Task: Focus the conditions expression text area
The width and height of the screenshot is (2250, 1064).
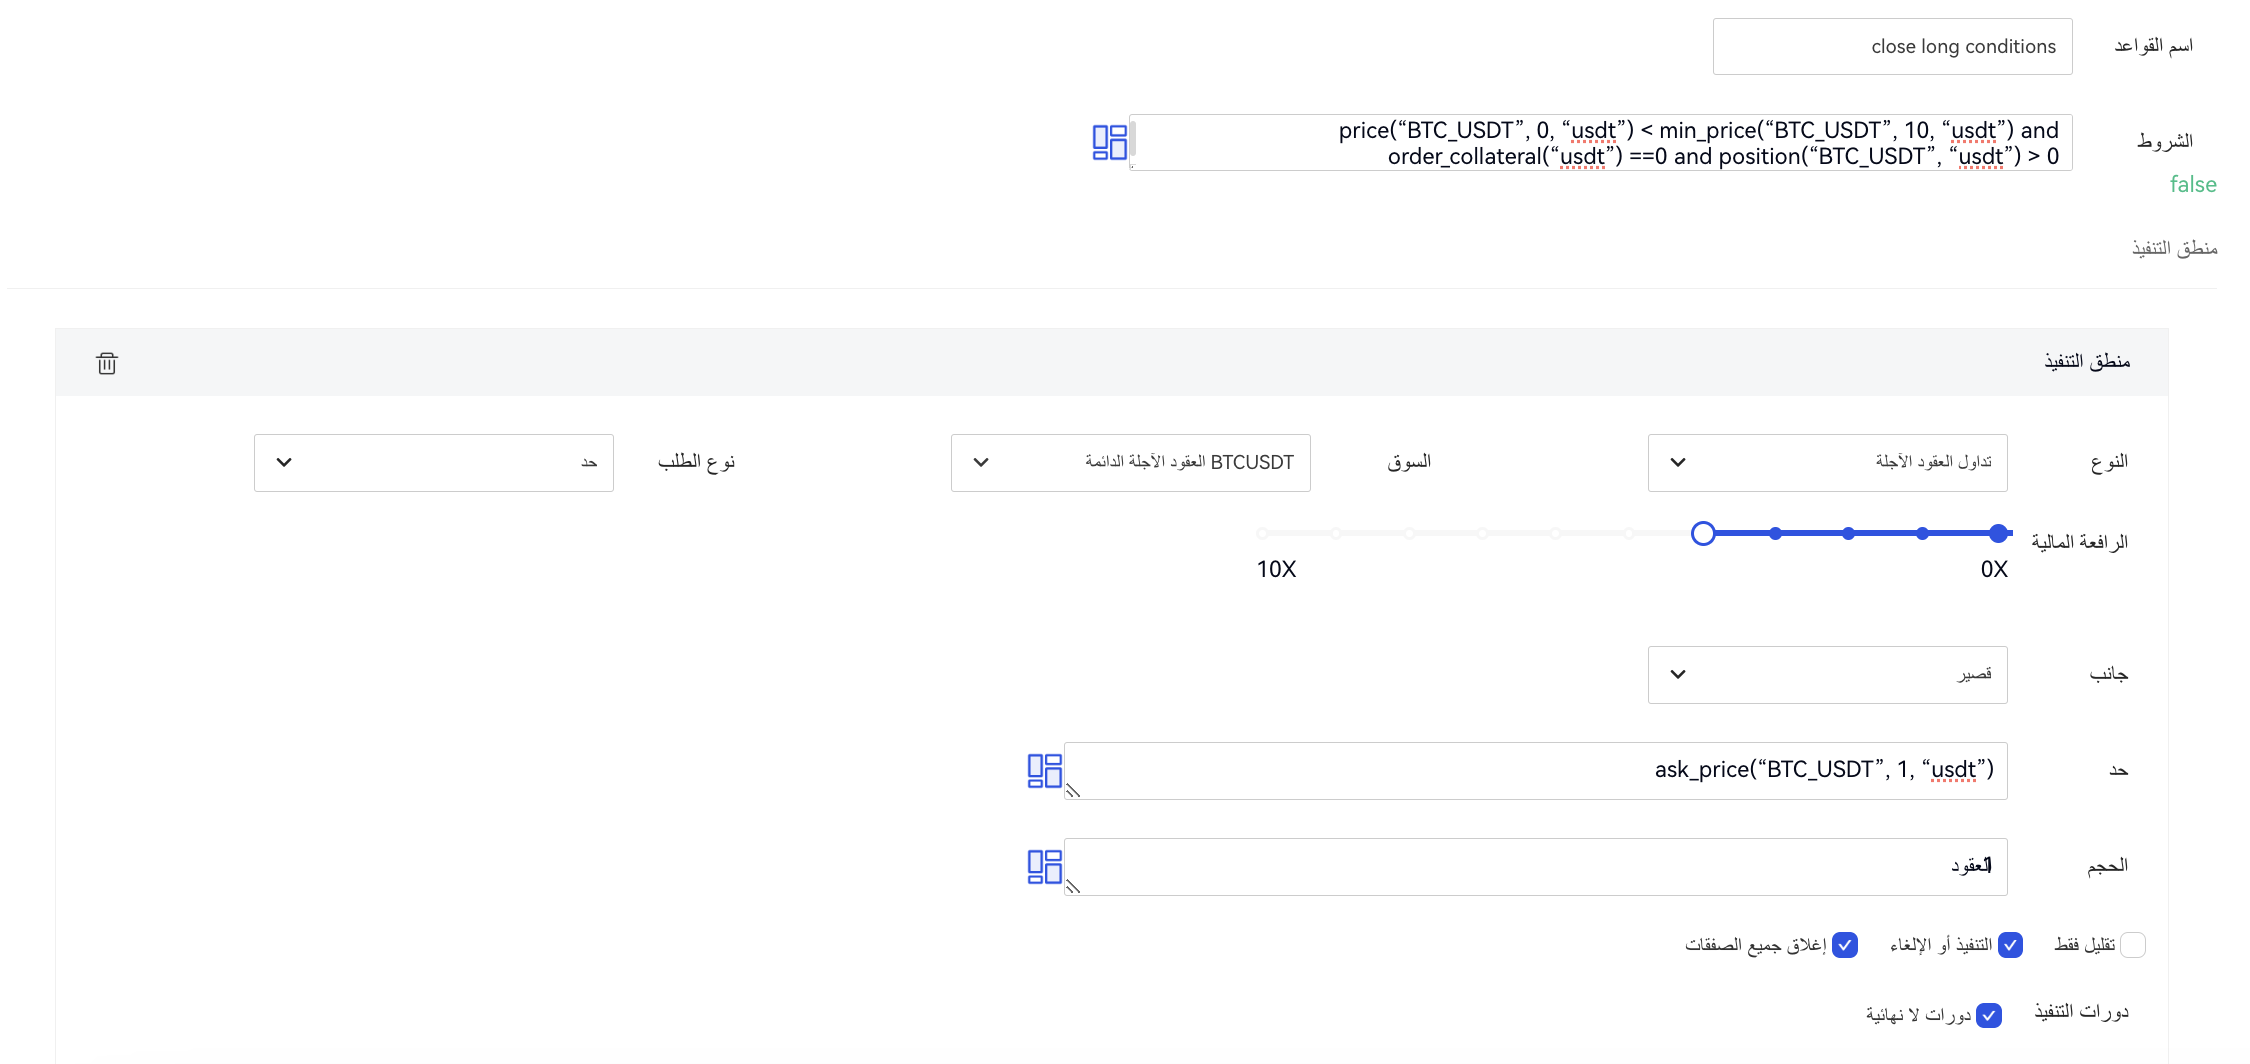Action: (1600, 143)
